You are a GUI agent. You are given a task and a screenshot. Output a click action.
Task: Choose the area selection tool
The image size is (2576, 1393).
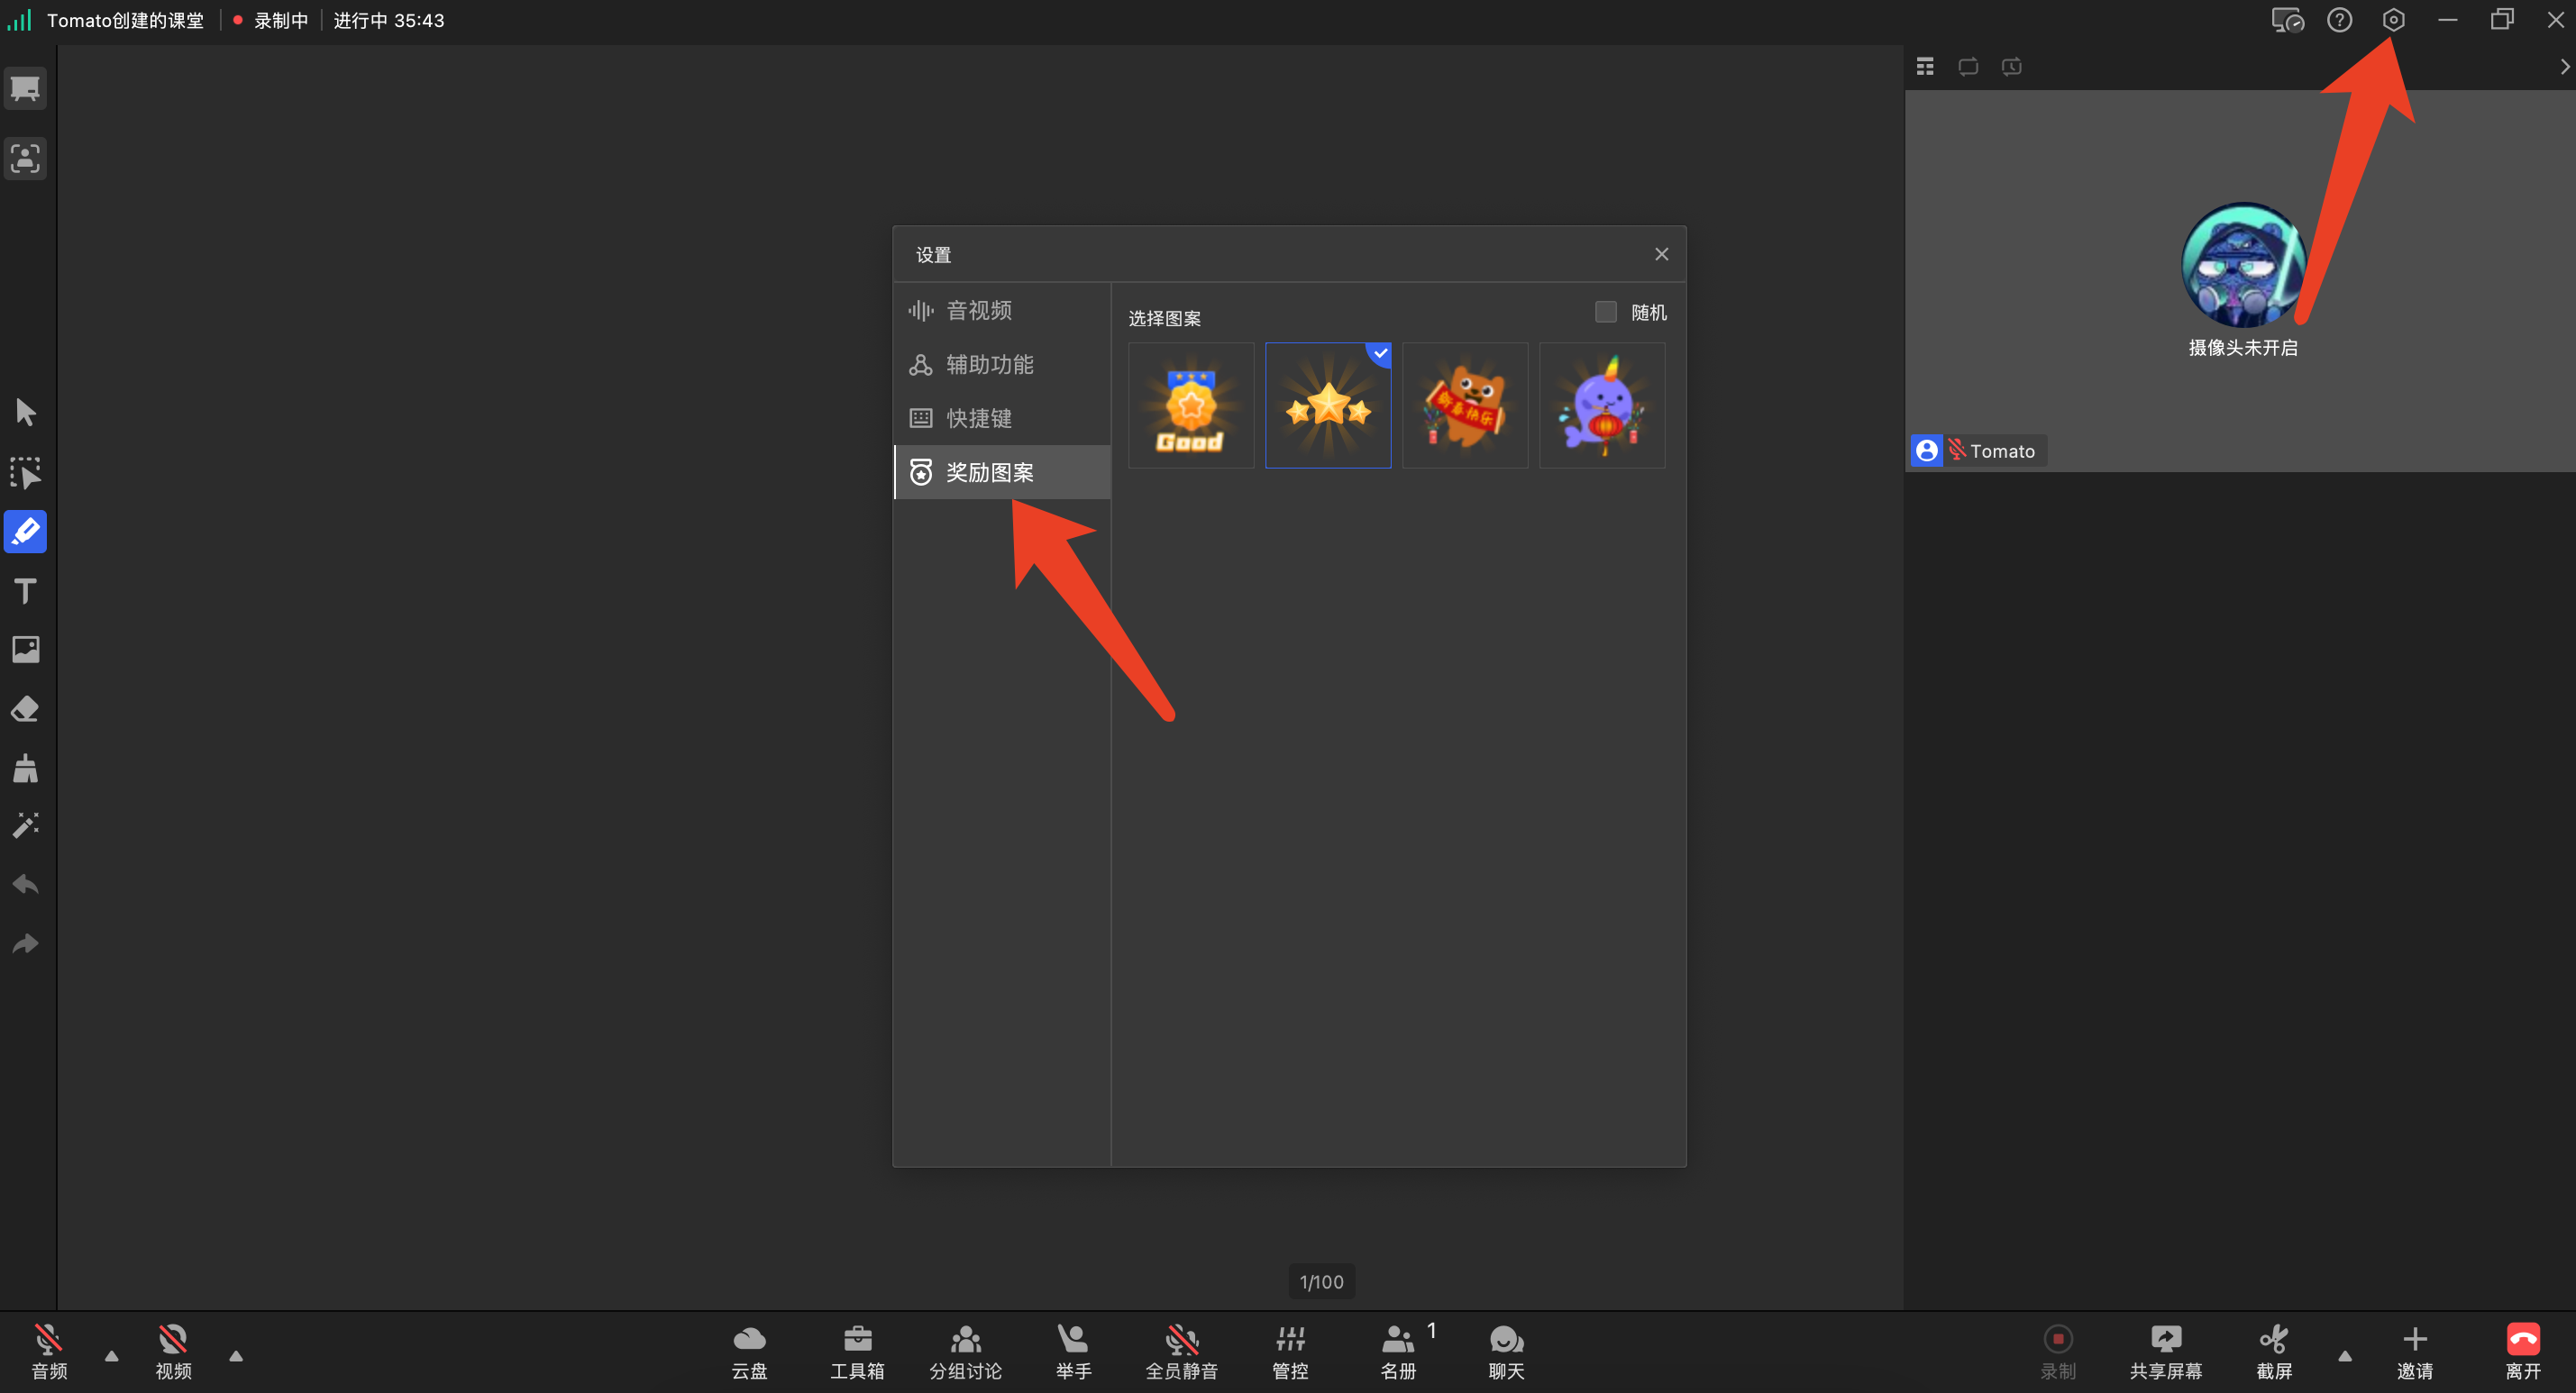(25, 472)
